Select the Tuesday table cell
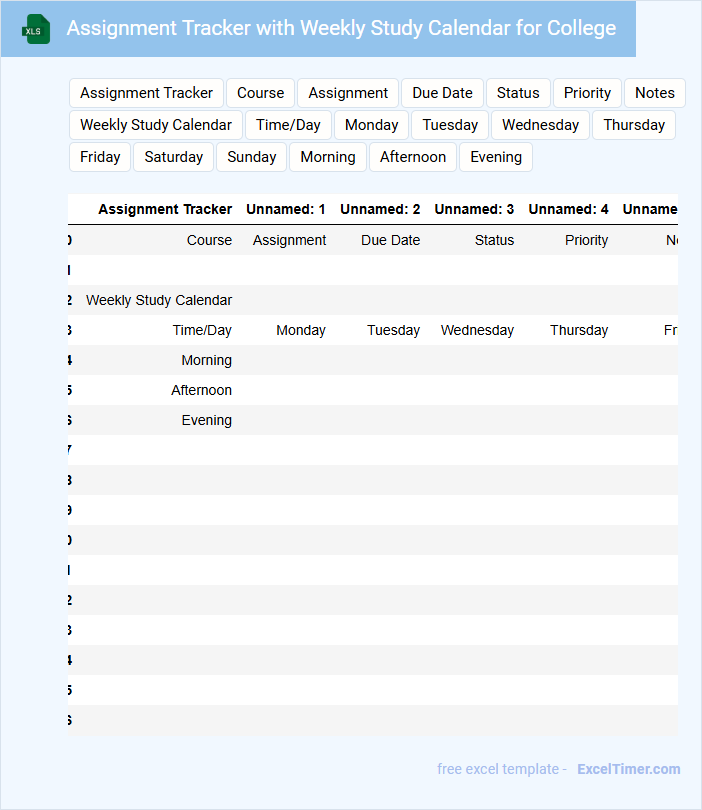Image resolution: width=702 pixels, height=810 pixels. (x=394, y=330)
